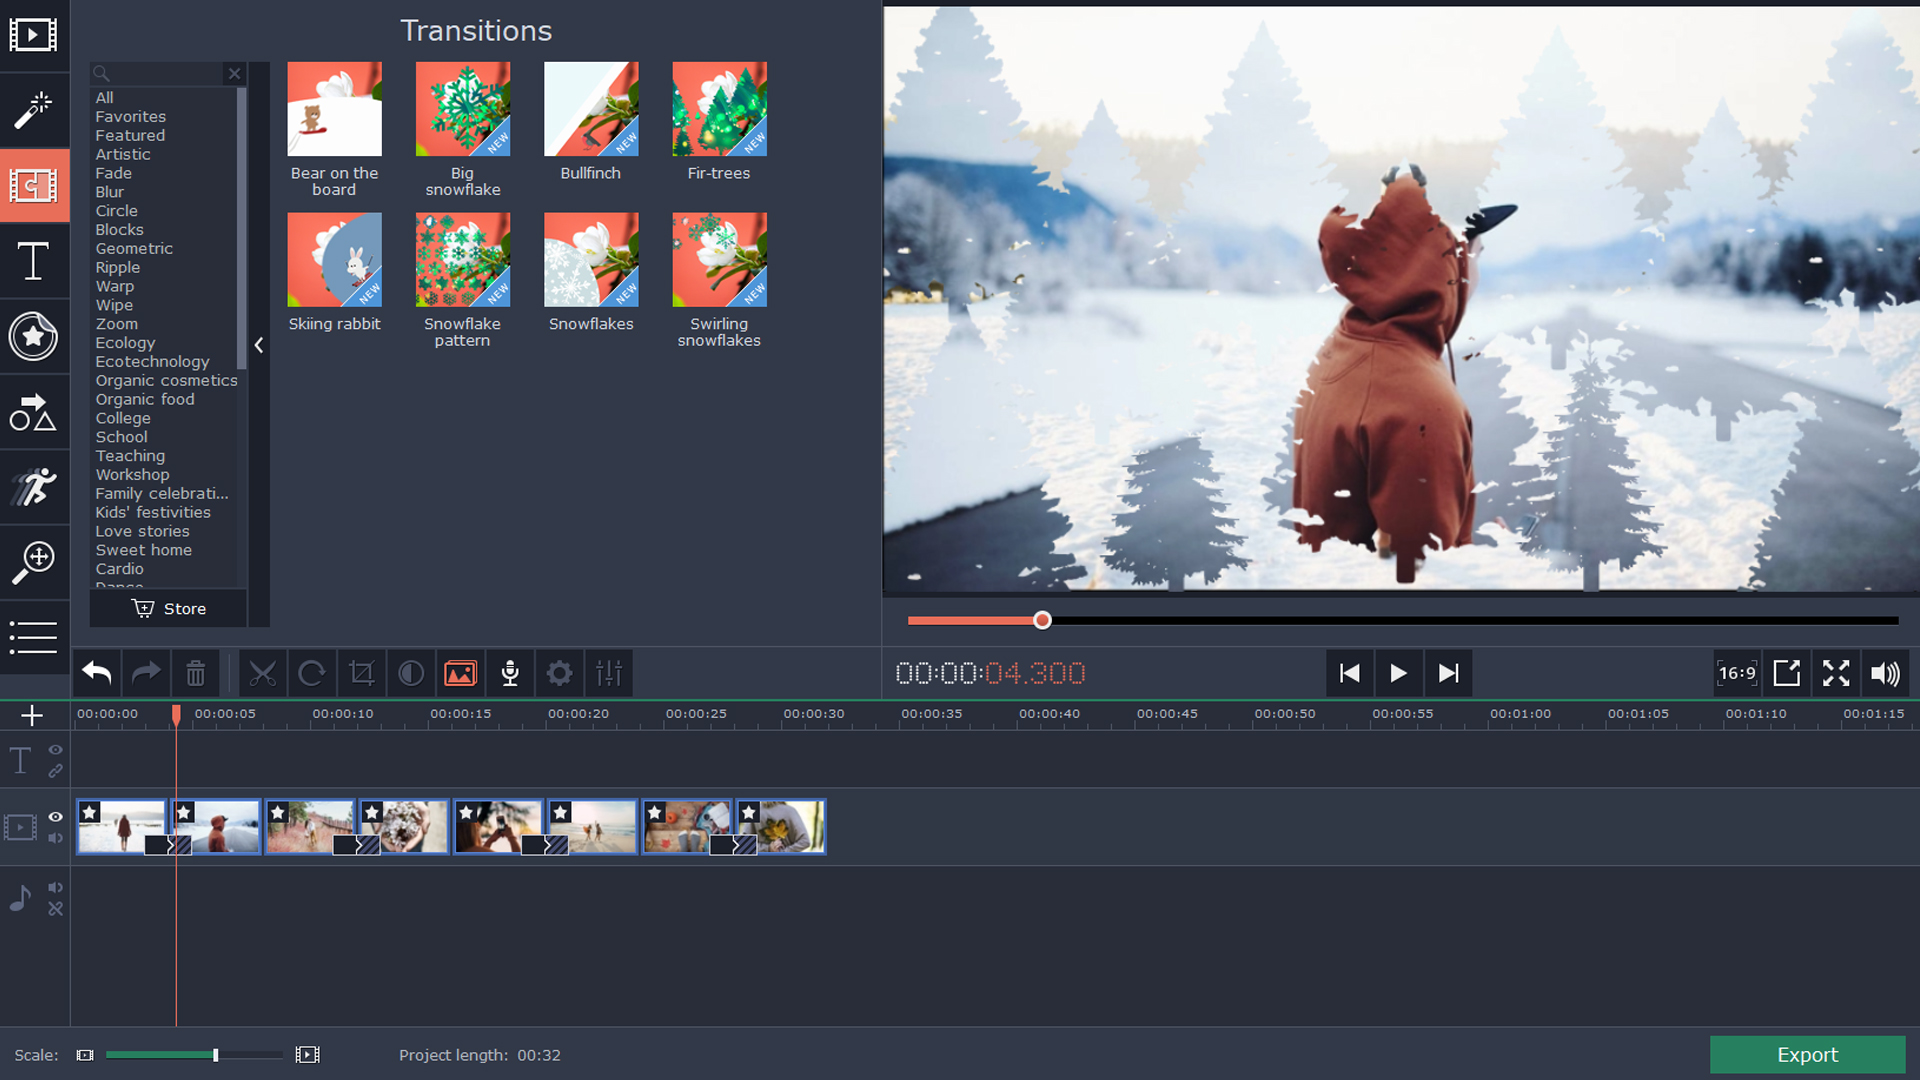The width and height of the screenshot is (1920, 1080).
Task: Open the transitions Store
Action: 167,608
